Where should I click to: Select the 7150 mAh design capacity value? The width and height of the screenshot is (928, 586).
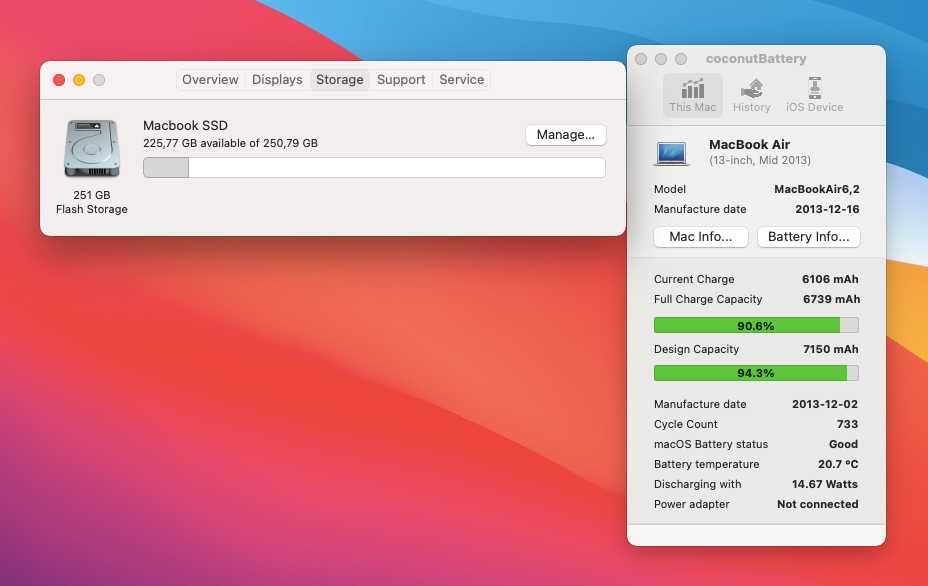(x=830, y=349)
